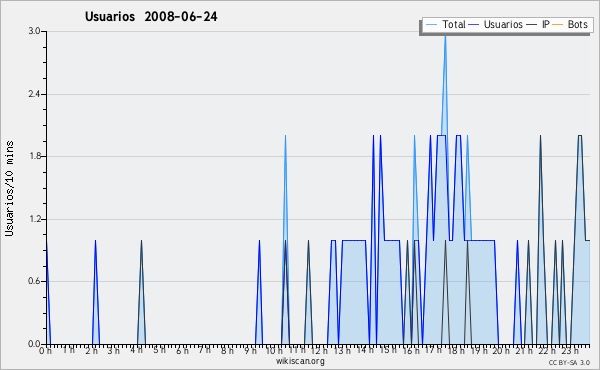Click the x-axis label "20 h"
This screenshot has width=600, height=370.
(502, 351)
